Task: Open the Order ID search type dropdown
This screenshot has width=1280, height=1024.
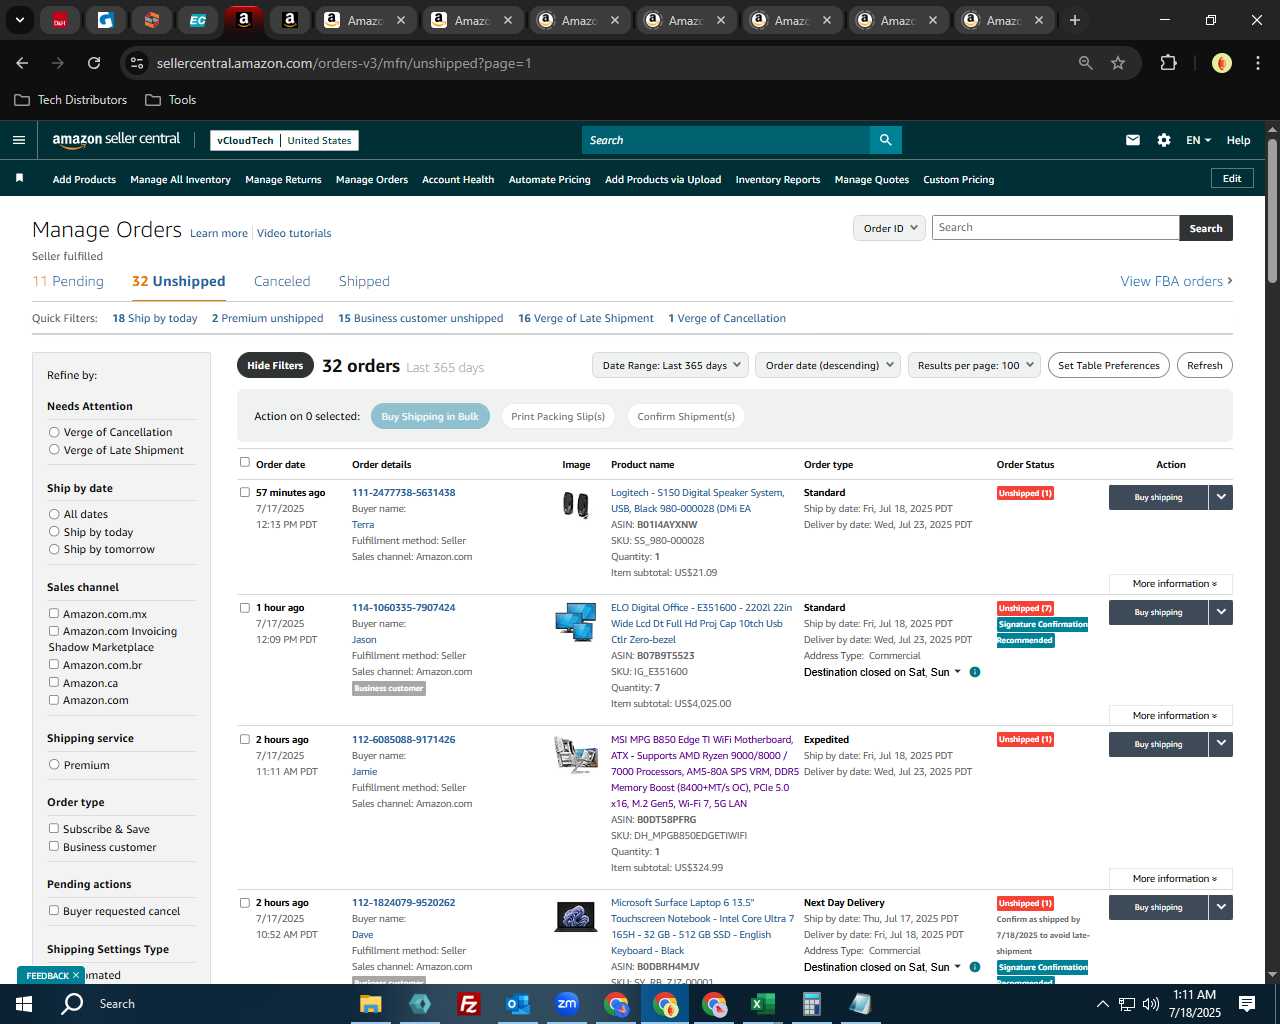Action: pos(888,228)
